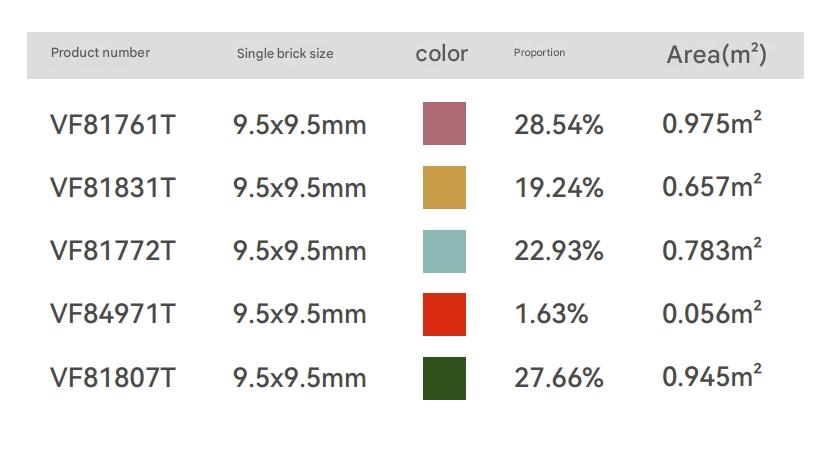Click product number VF81831T
Image resolution: width=836 pixels, height=469 pixels.
(113, 188)
